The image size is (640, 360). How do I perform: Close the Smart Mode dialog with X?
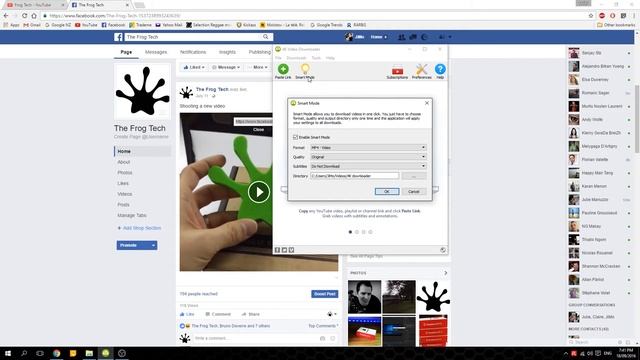[427, 103]
